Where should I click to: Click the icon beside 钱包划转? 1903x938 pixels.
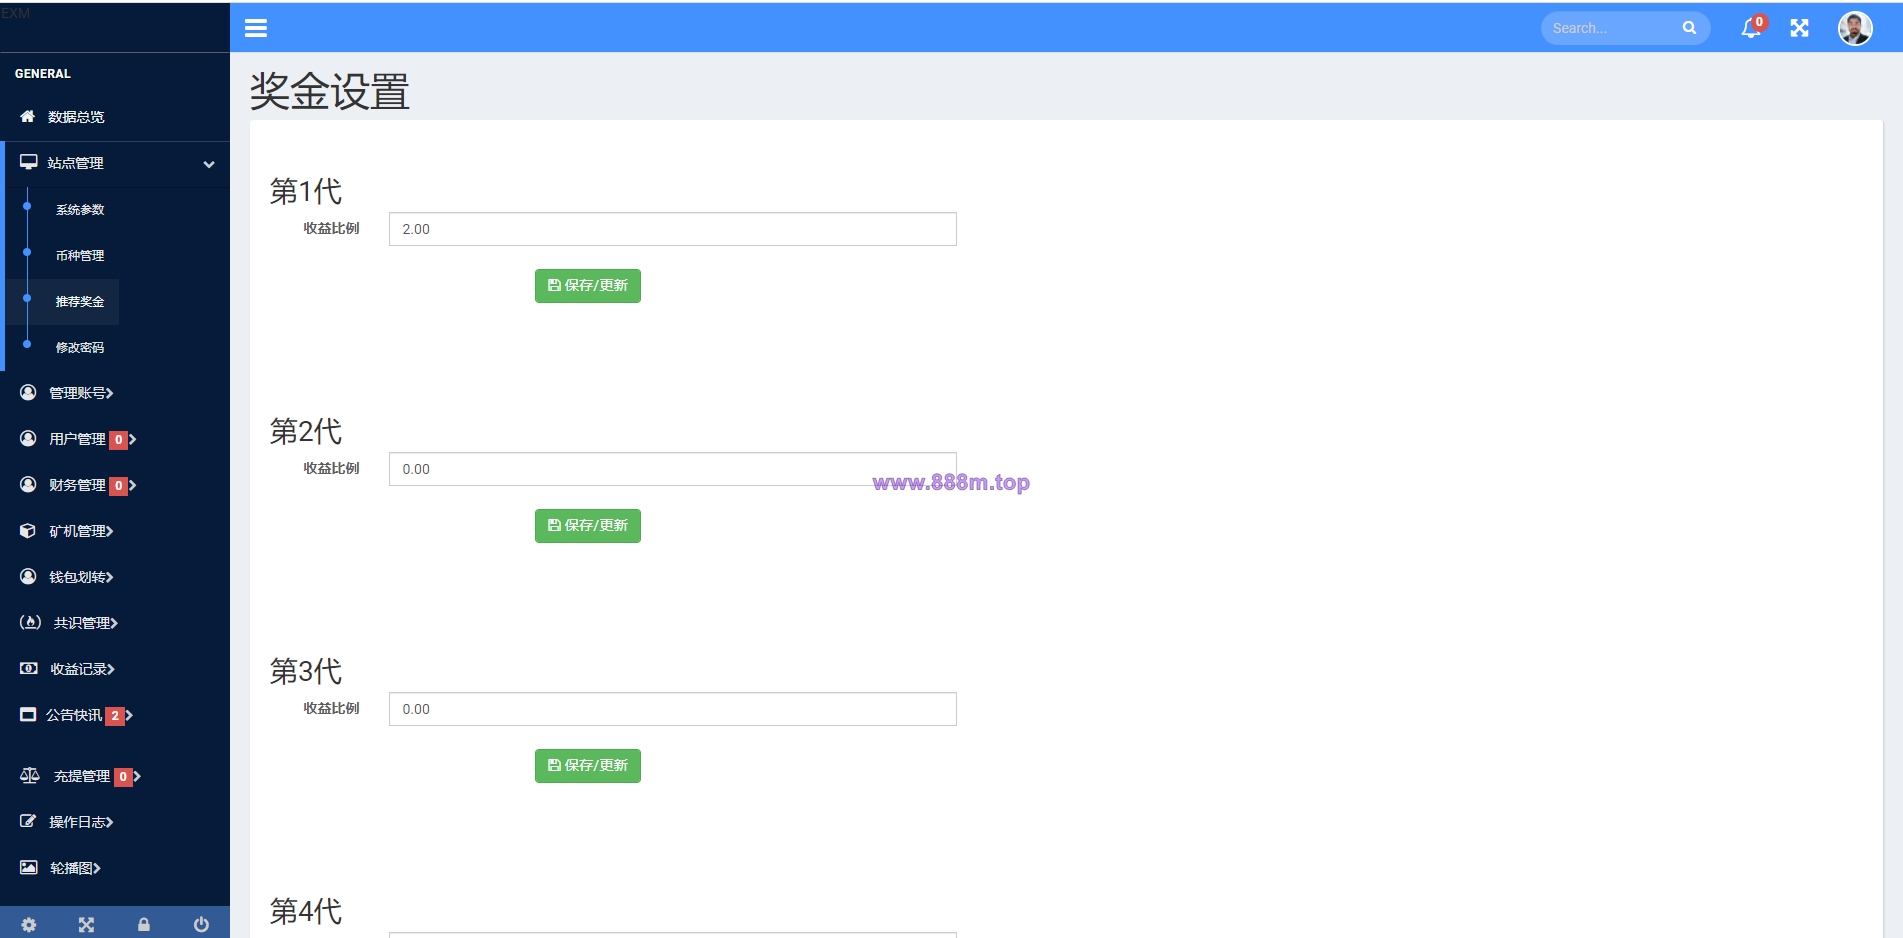point(28,577)
